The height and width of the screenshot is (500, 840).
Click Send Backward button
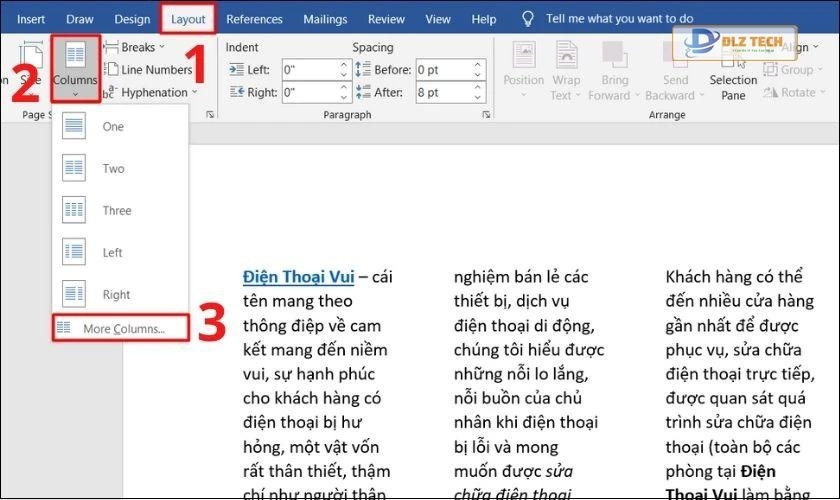click(674, 70)
